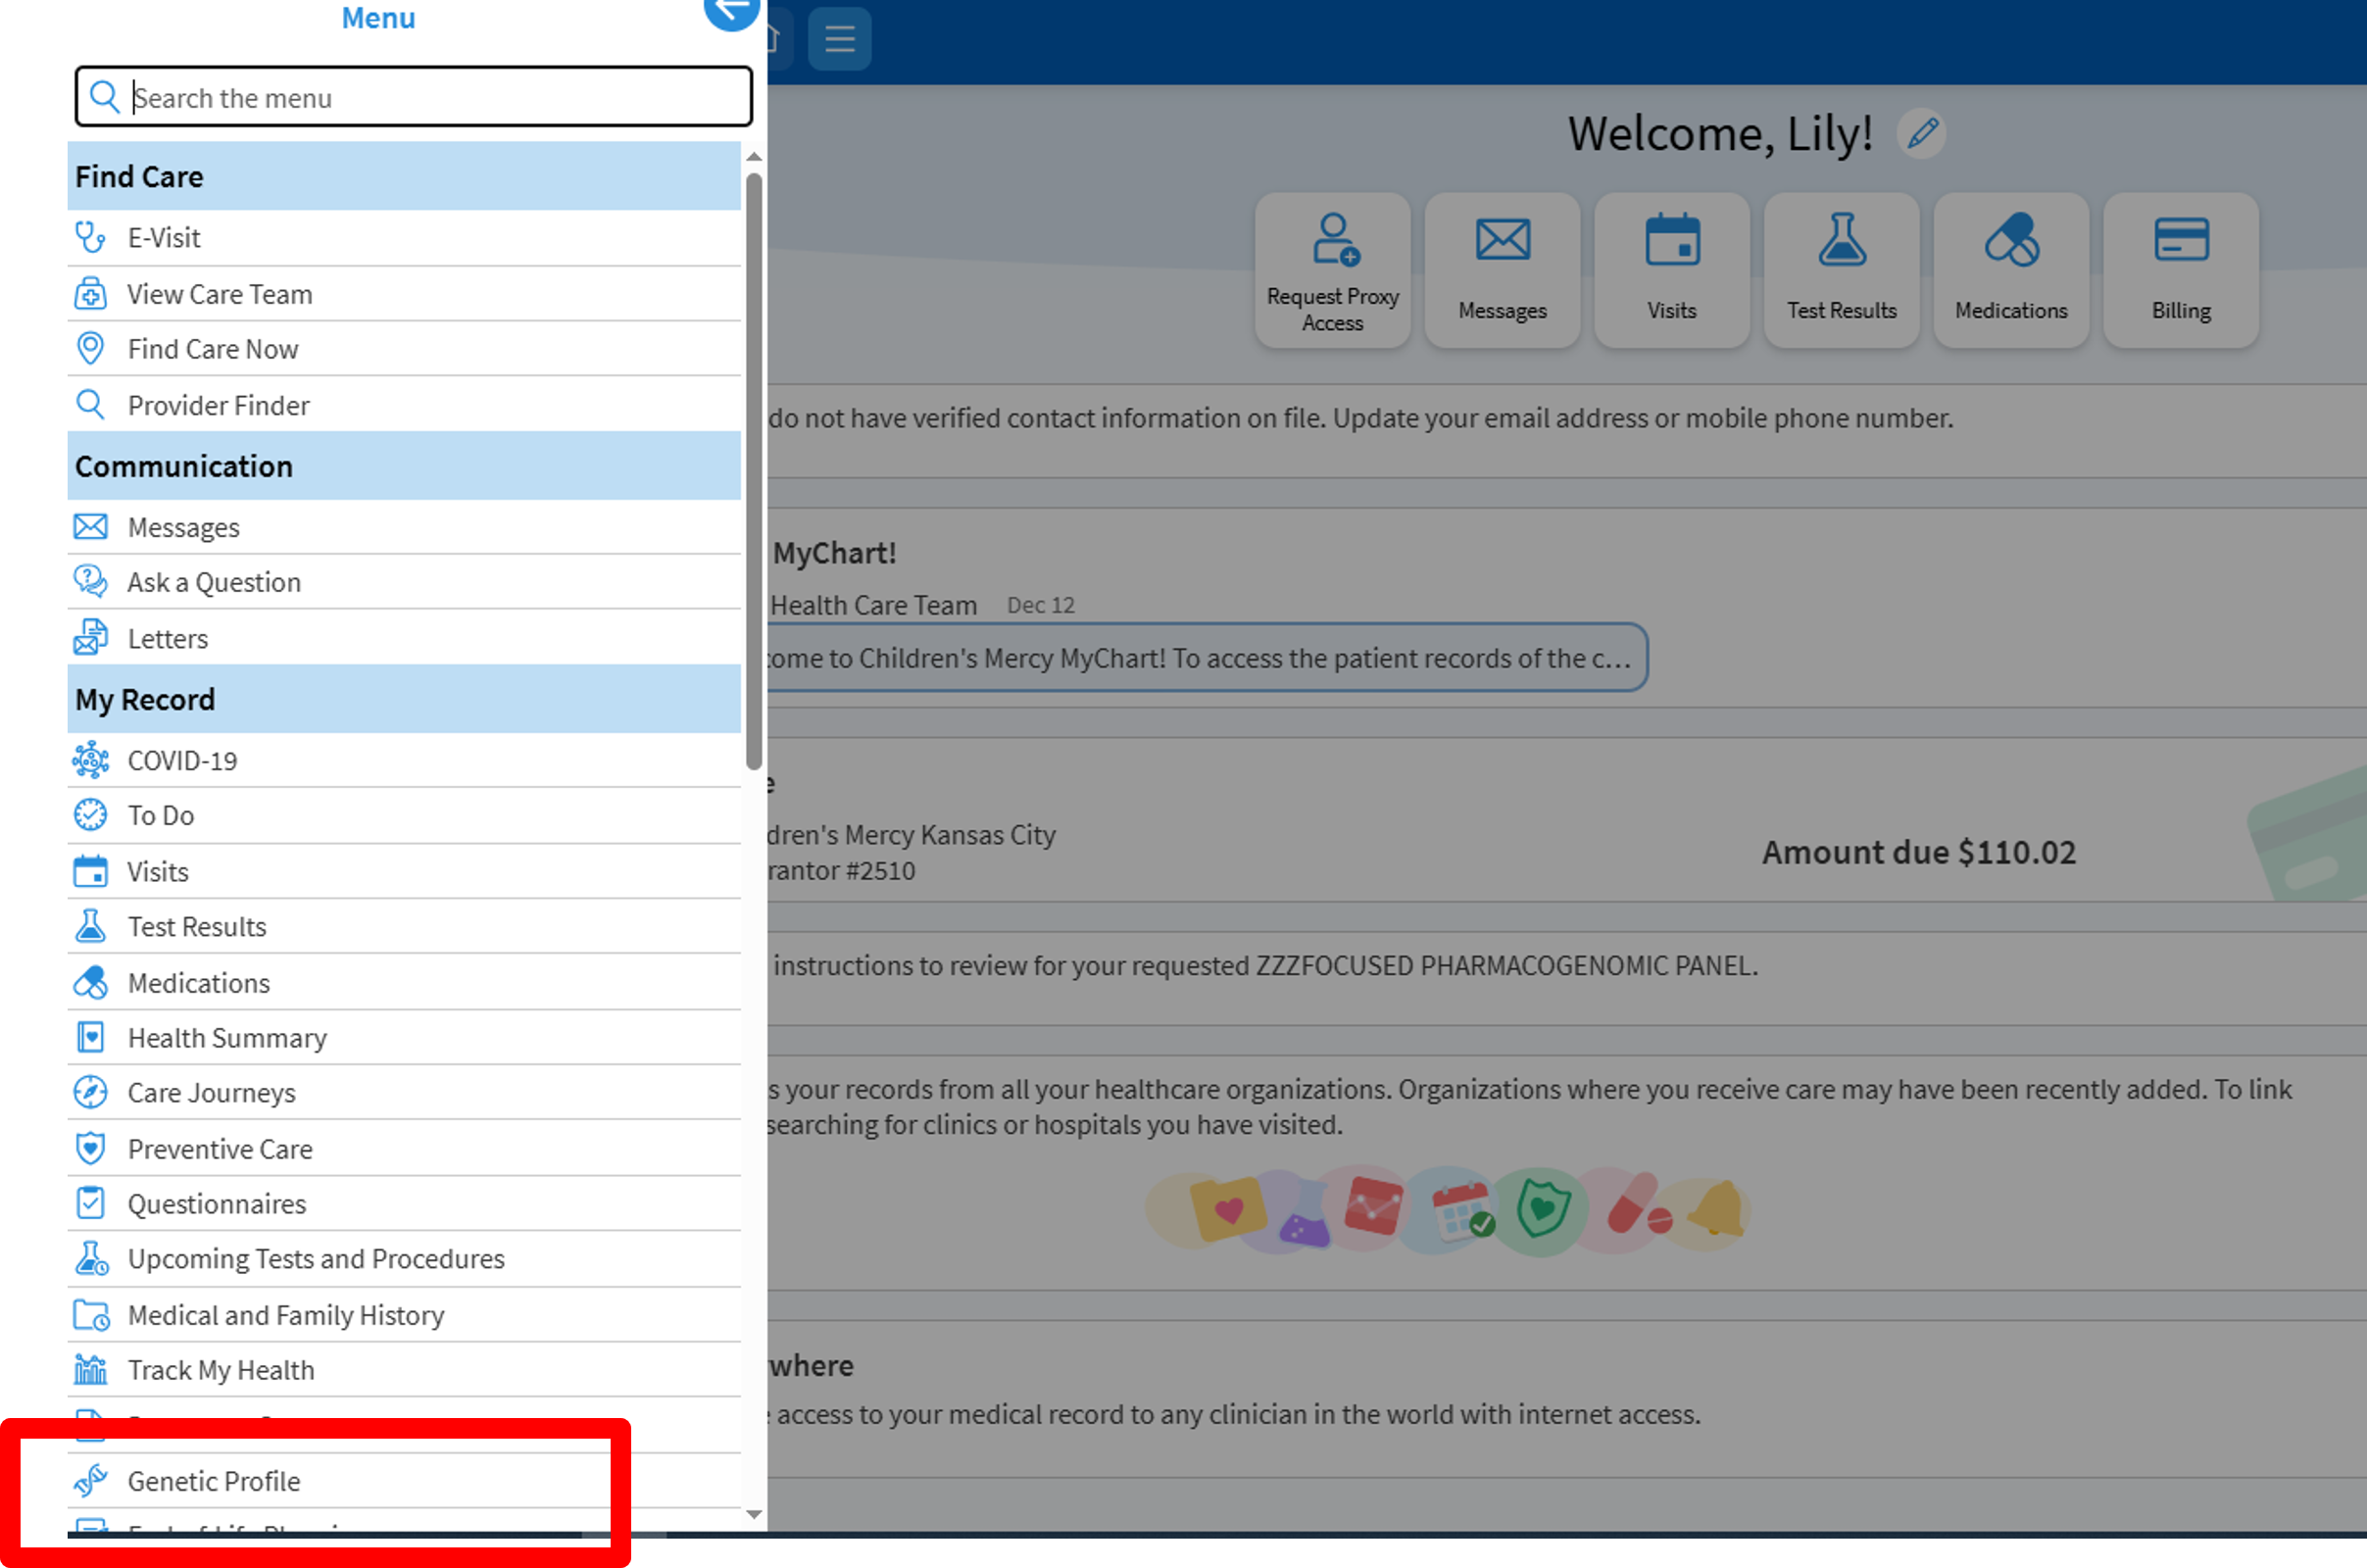Open Ask a Question in Communication
Viewport: 2367px width, 1568px height.
coord(213,582)
